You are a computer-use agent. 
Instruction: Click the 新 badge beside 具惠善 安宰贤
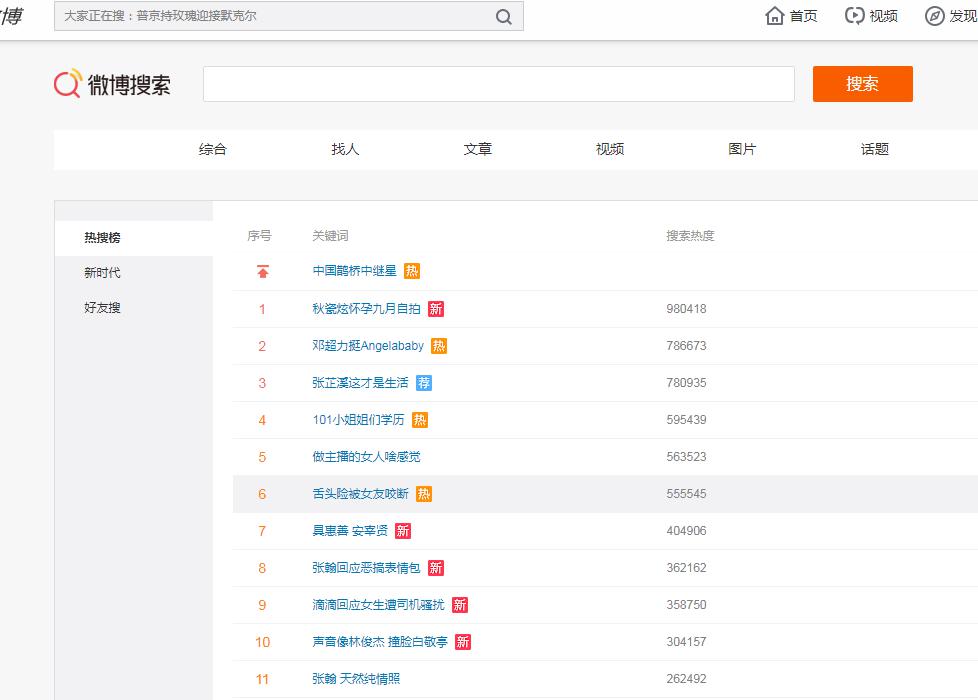(403, 531)
